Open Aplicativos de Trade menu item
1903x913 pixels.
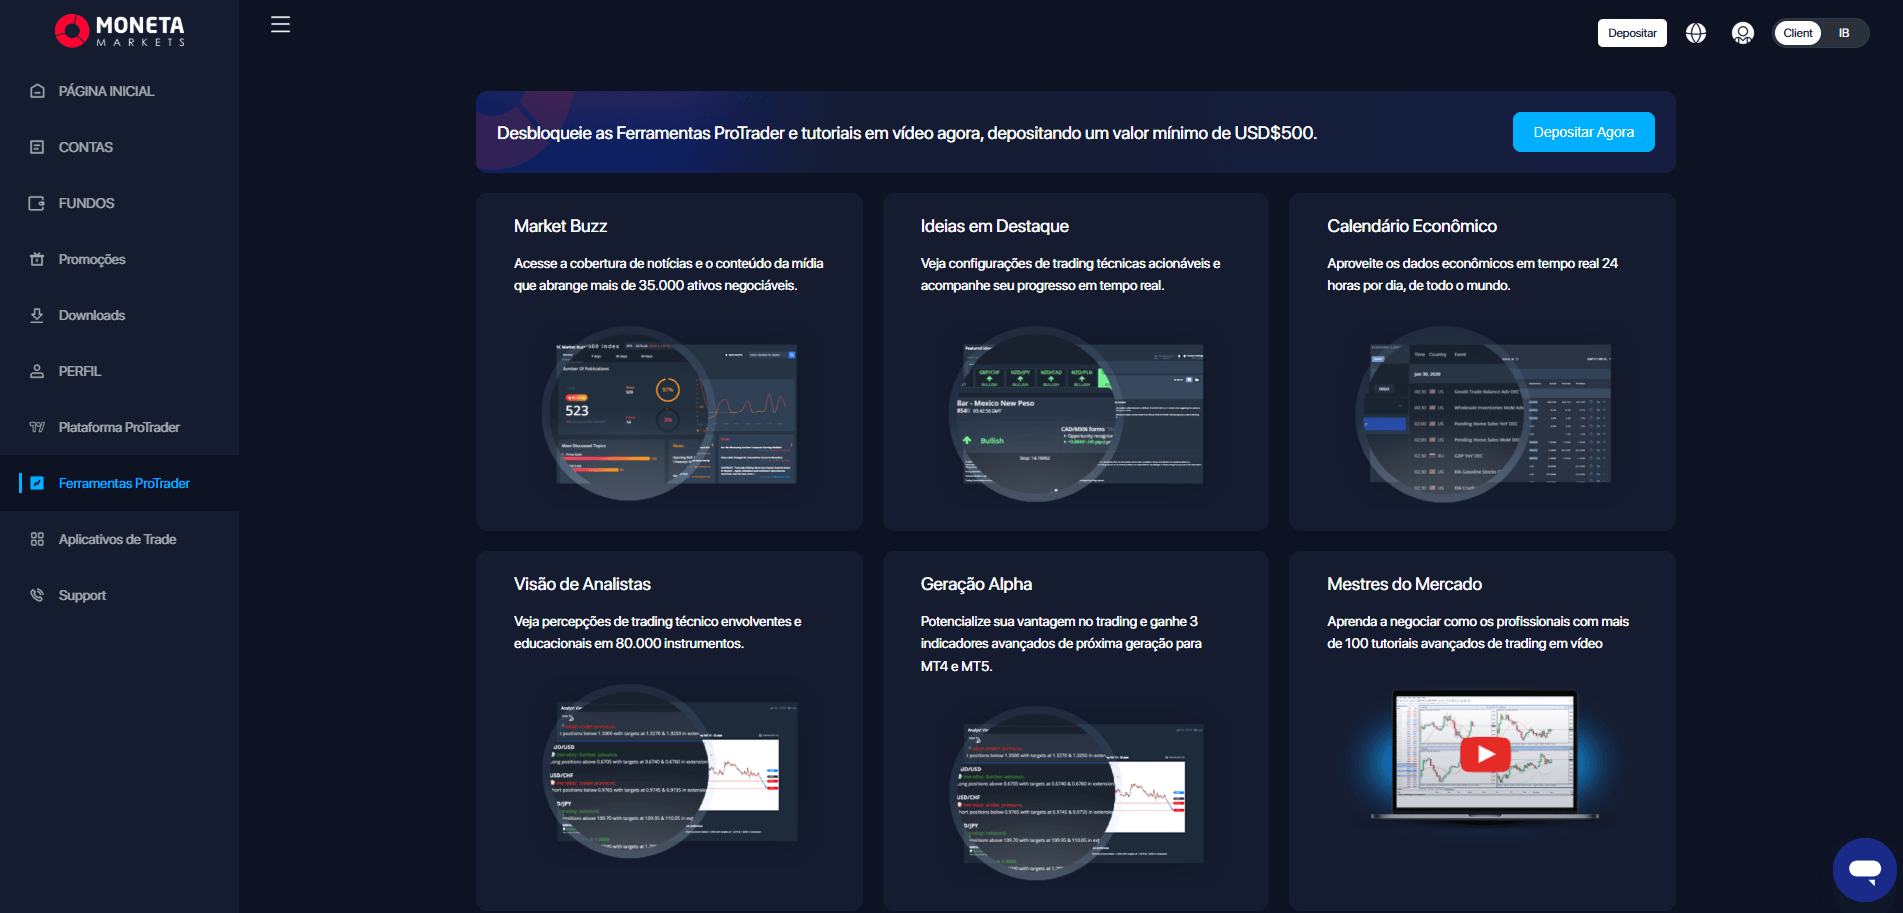point(119,539)
